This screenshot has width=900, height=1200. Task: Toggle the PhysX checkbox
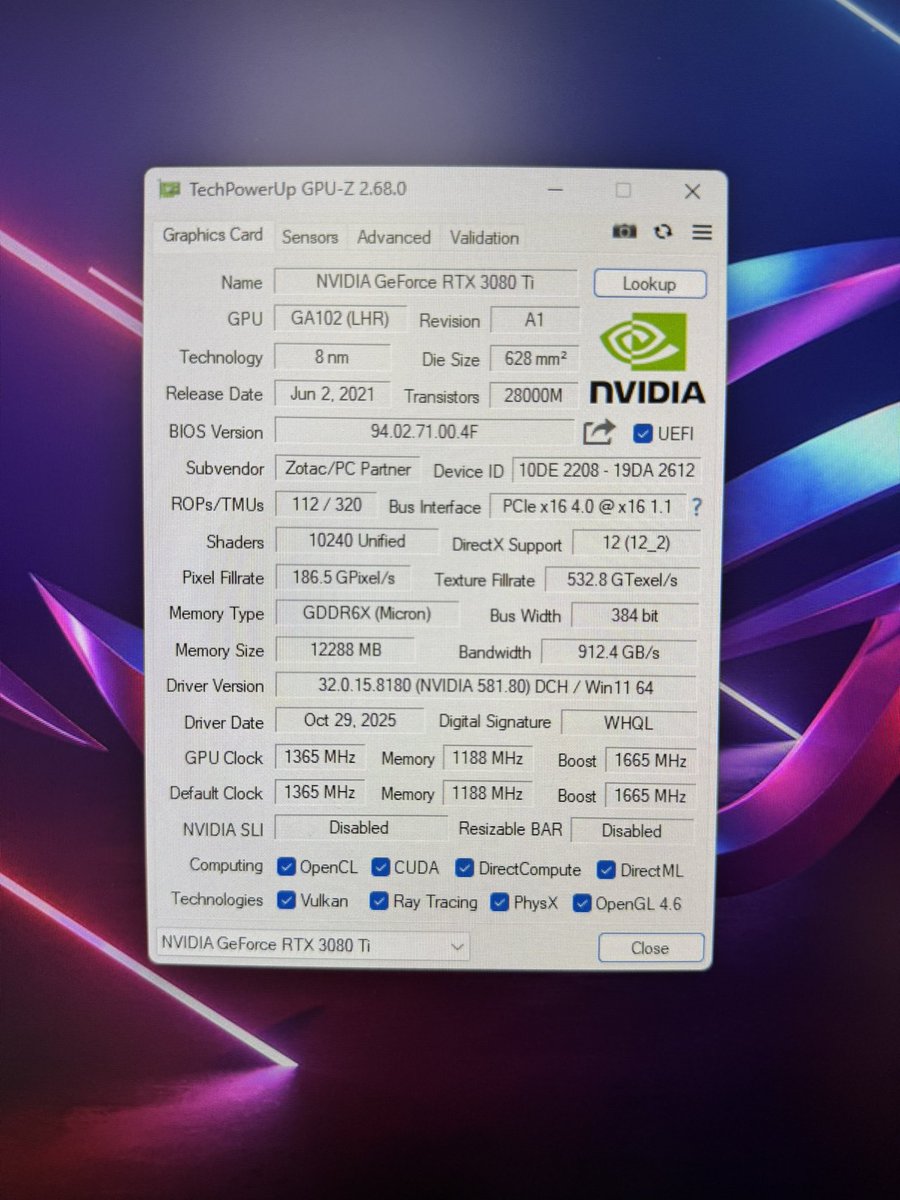499,902
